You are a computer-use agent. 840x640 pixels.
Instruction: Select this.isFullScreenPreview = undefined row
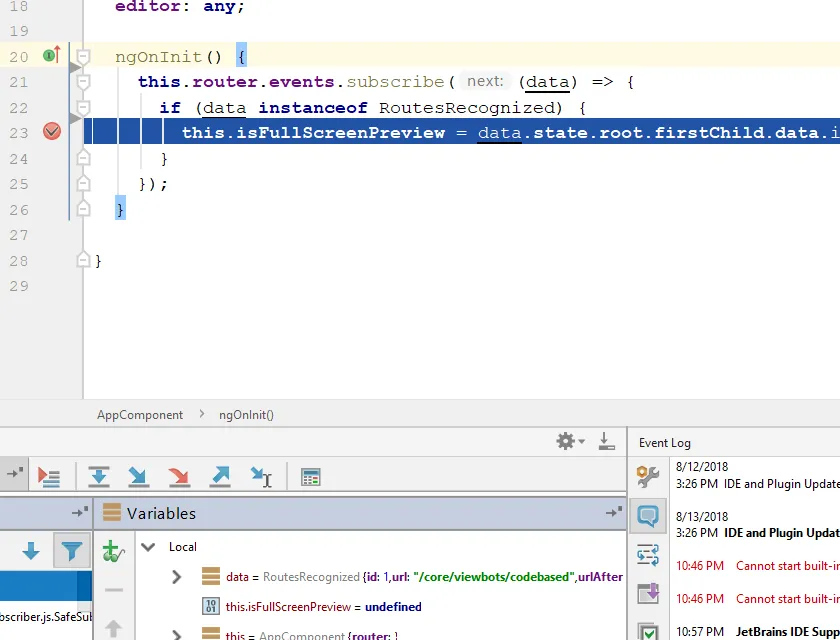tap(380, 607)
